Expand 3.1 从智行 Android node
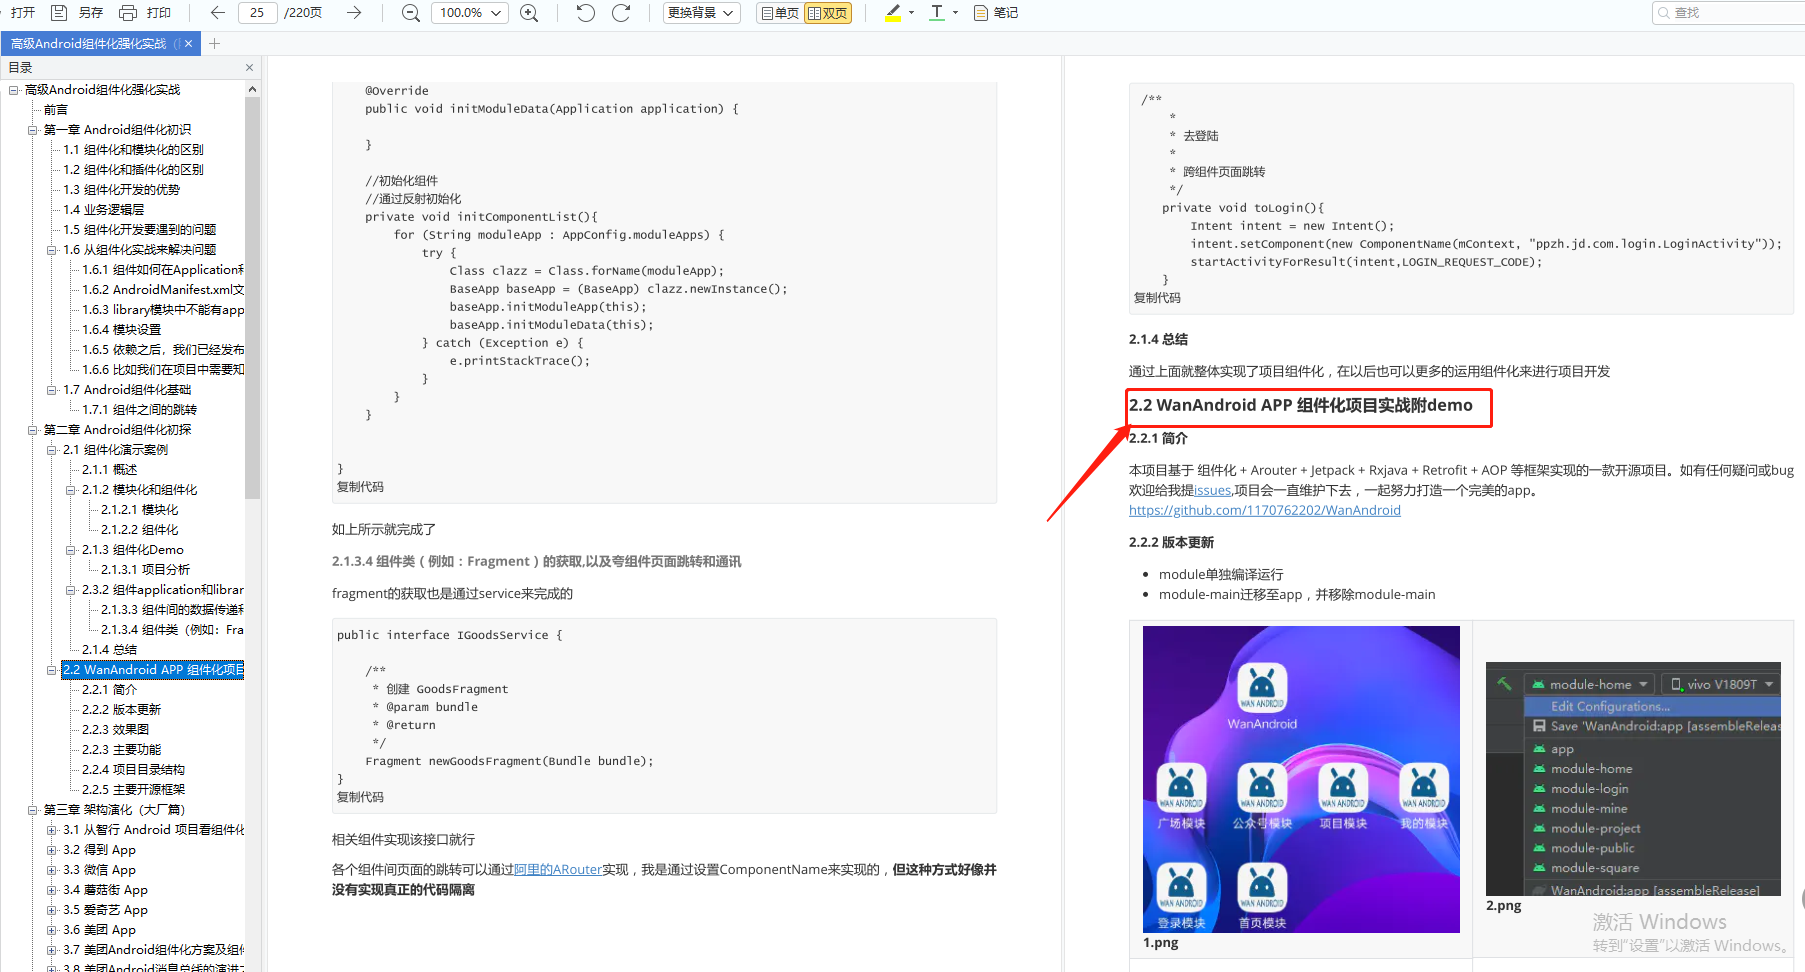This screenshot has width=1805, height=972. pyautogui.click(x=52, y=830)
